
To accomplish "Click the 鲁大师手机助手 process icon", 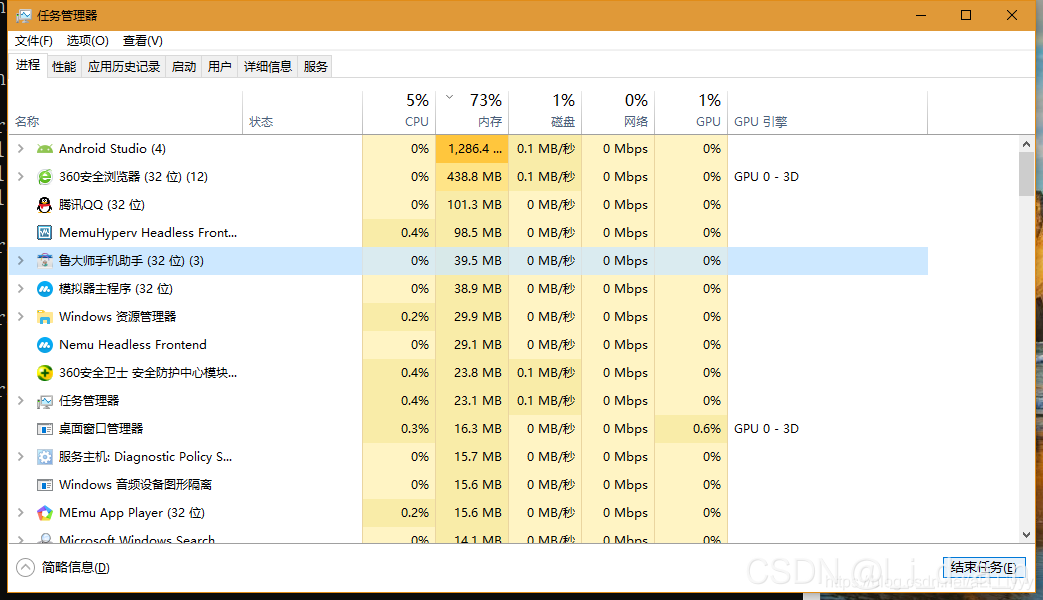I will [x=45, y=261].
